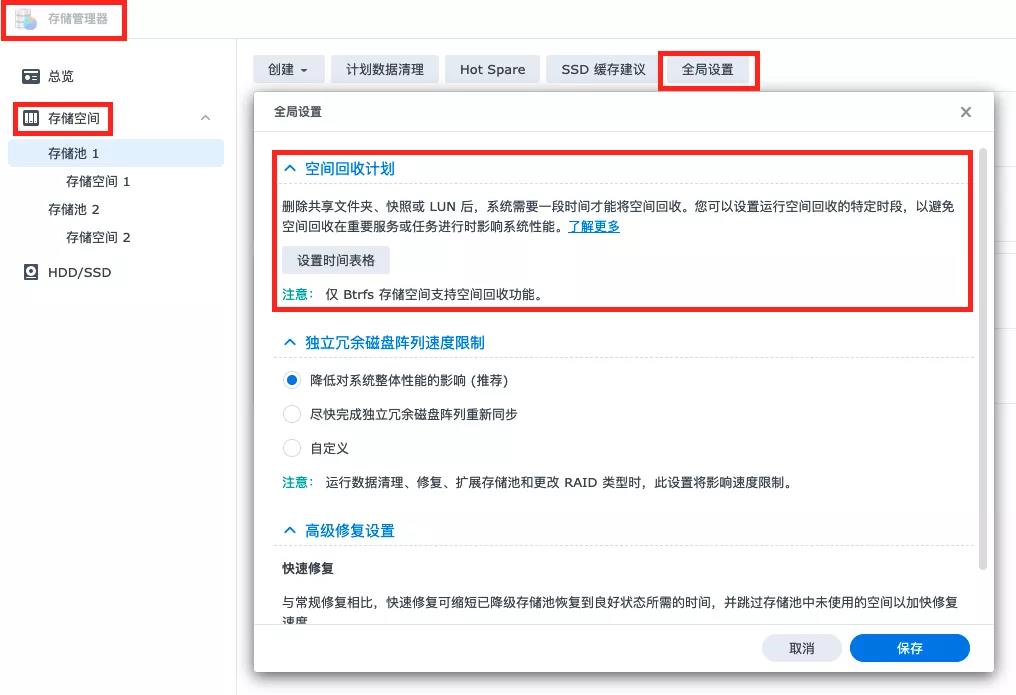The width and height of the screenshot is (1016, 695).
Task: Select the 总览 (Overview) sidebar icon
Action: click(32, 76)
